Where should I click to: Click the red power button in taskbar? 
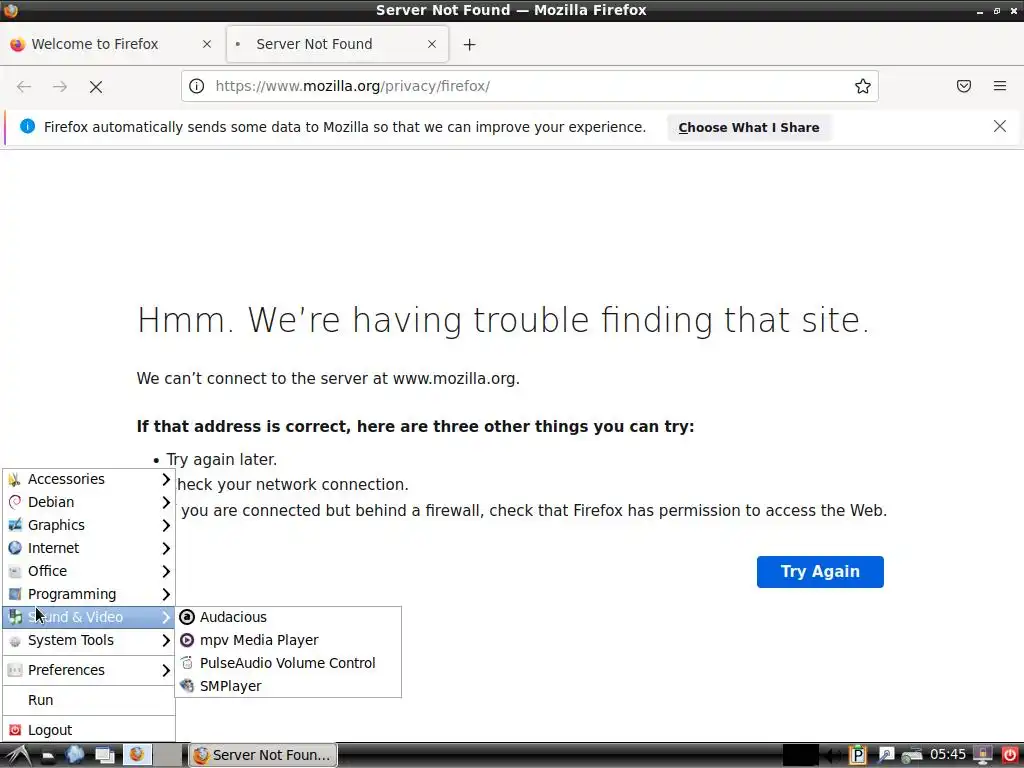1009,756
